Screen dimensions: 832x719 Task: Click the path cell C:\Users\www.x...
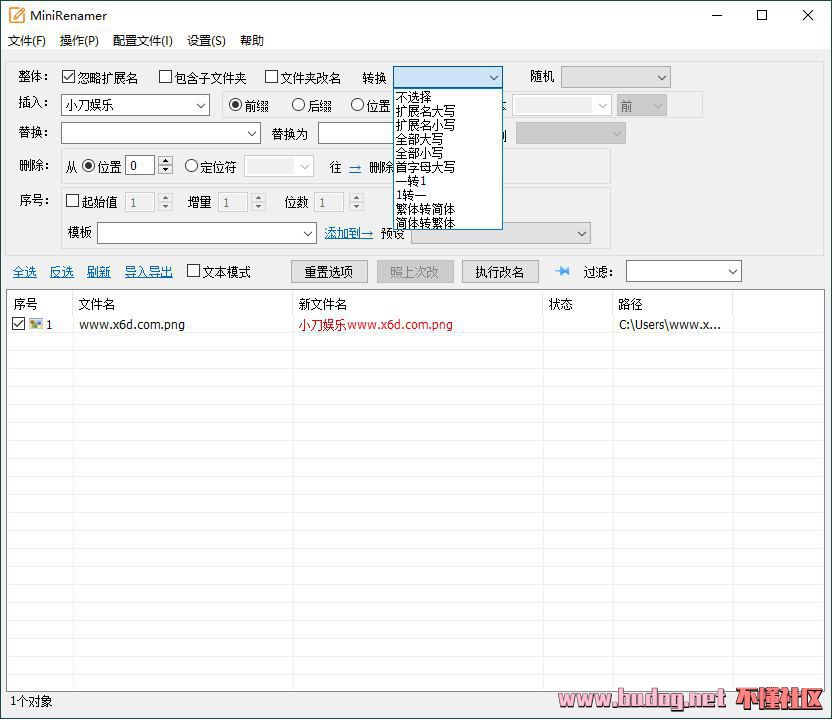(x=670, y=324)
